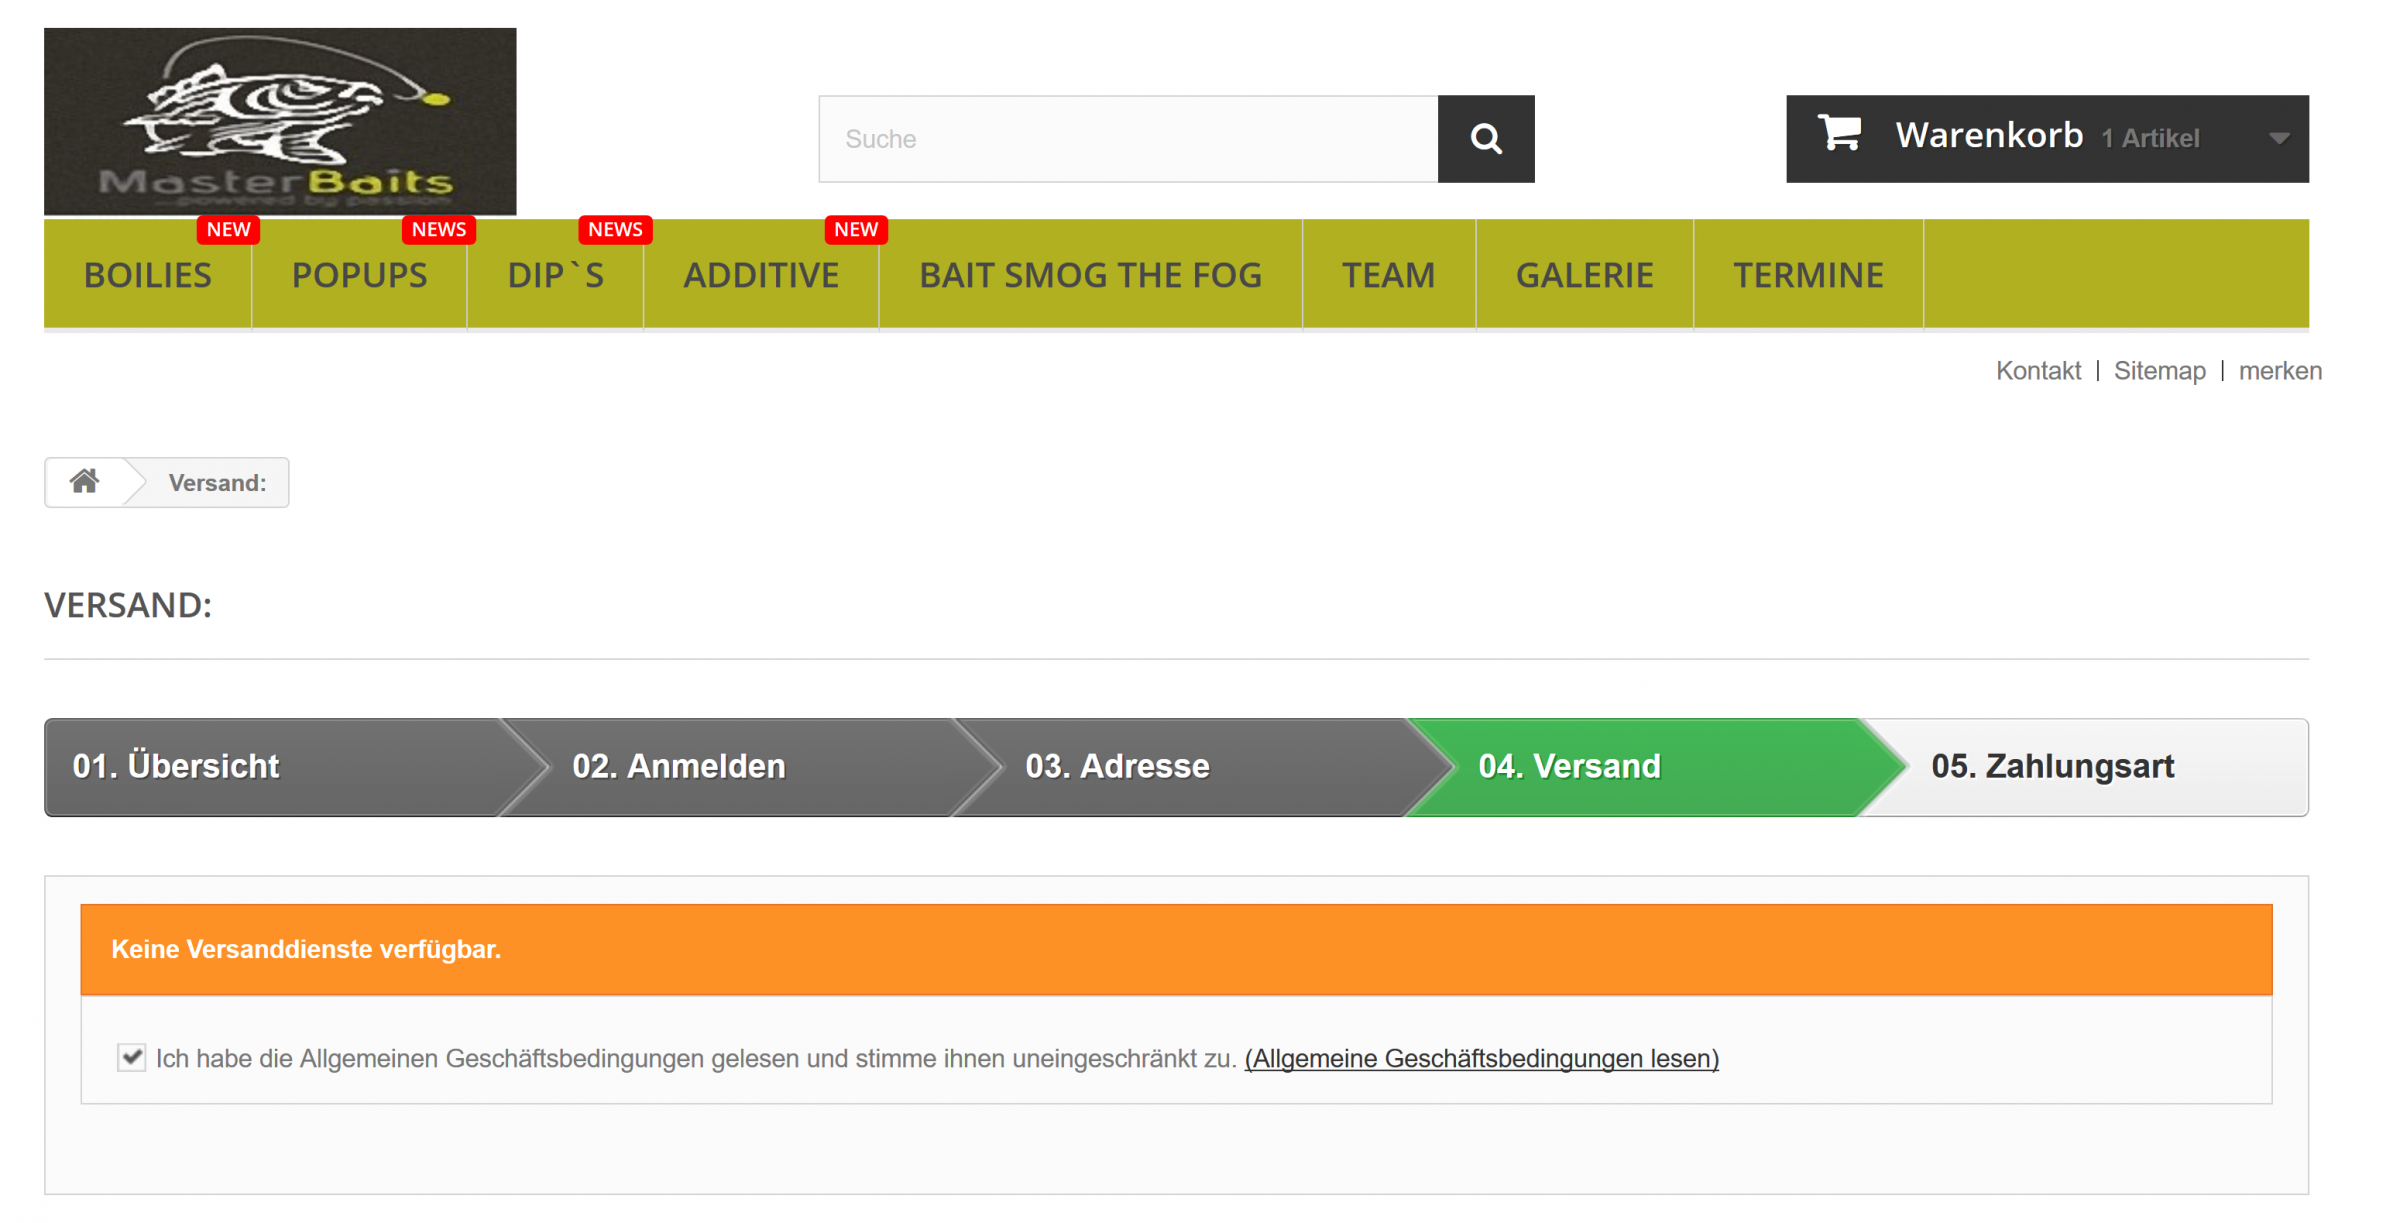The width and height of the screenshot is (2400, 1223).
Task: Click the NEW badge above Additive
Action: (x=855, y=230)
